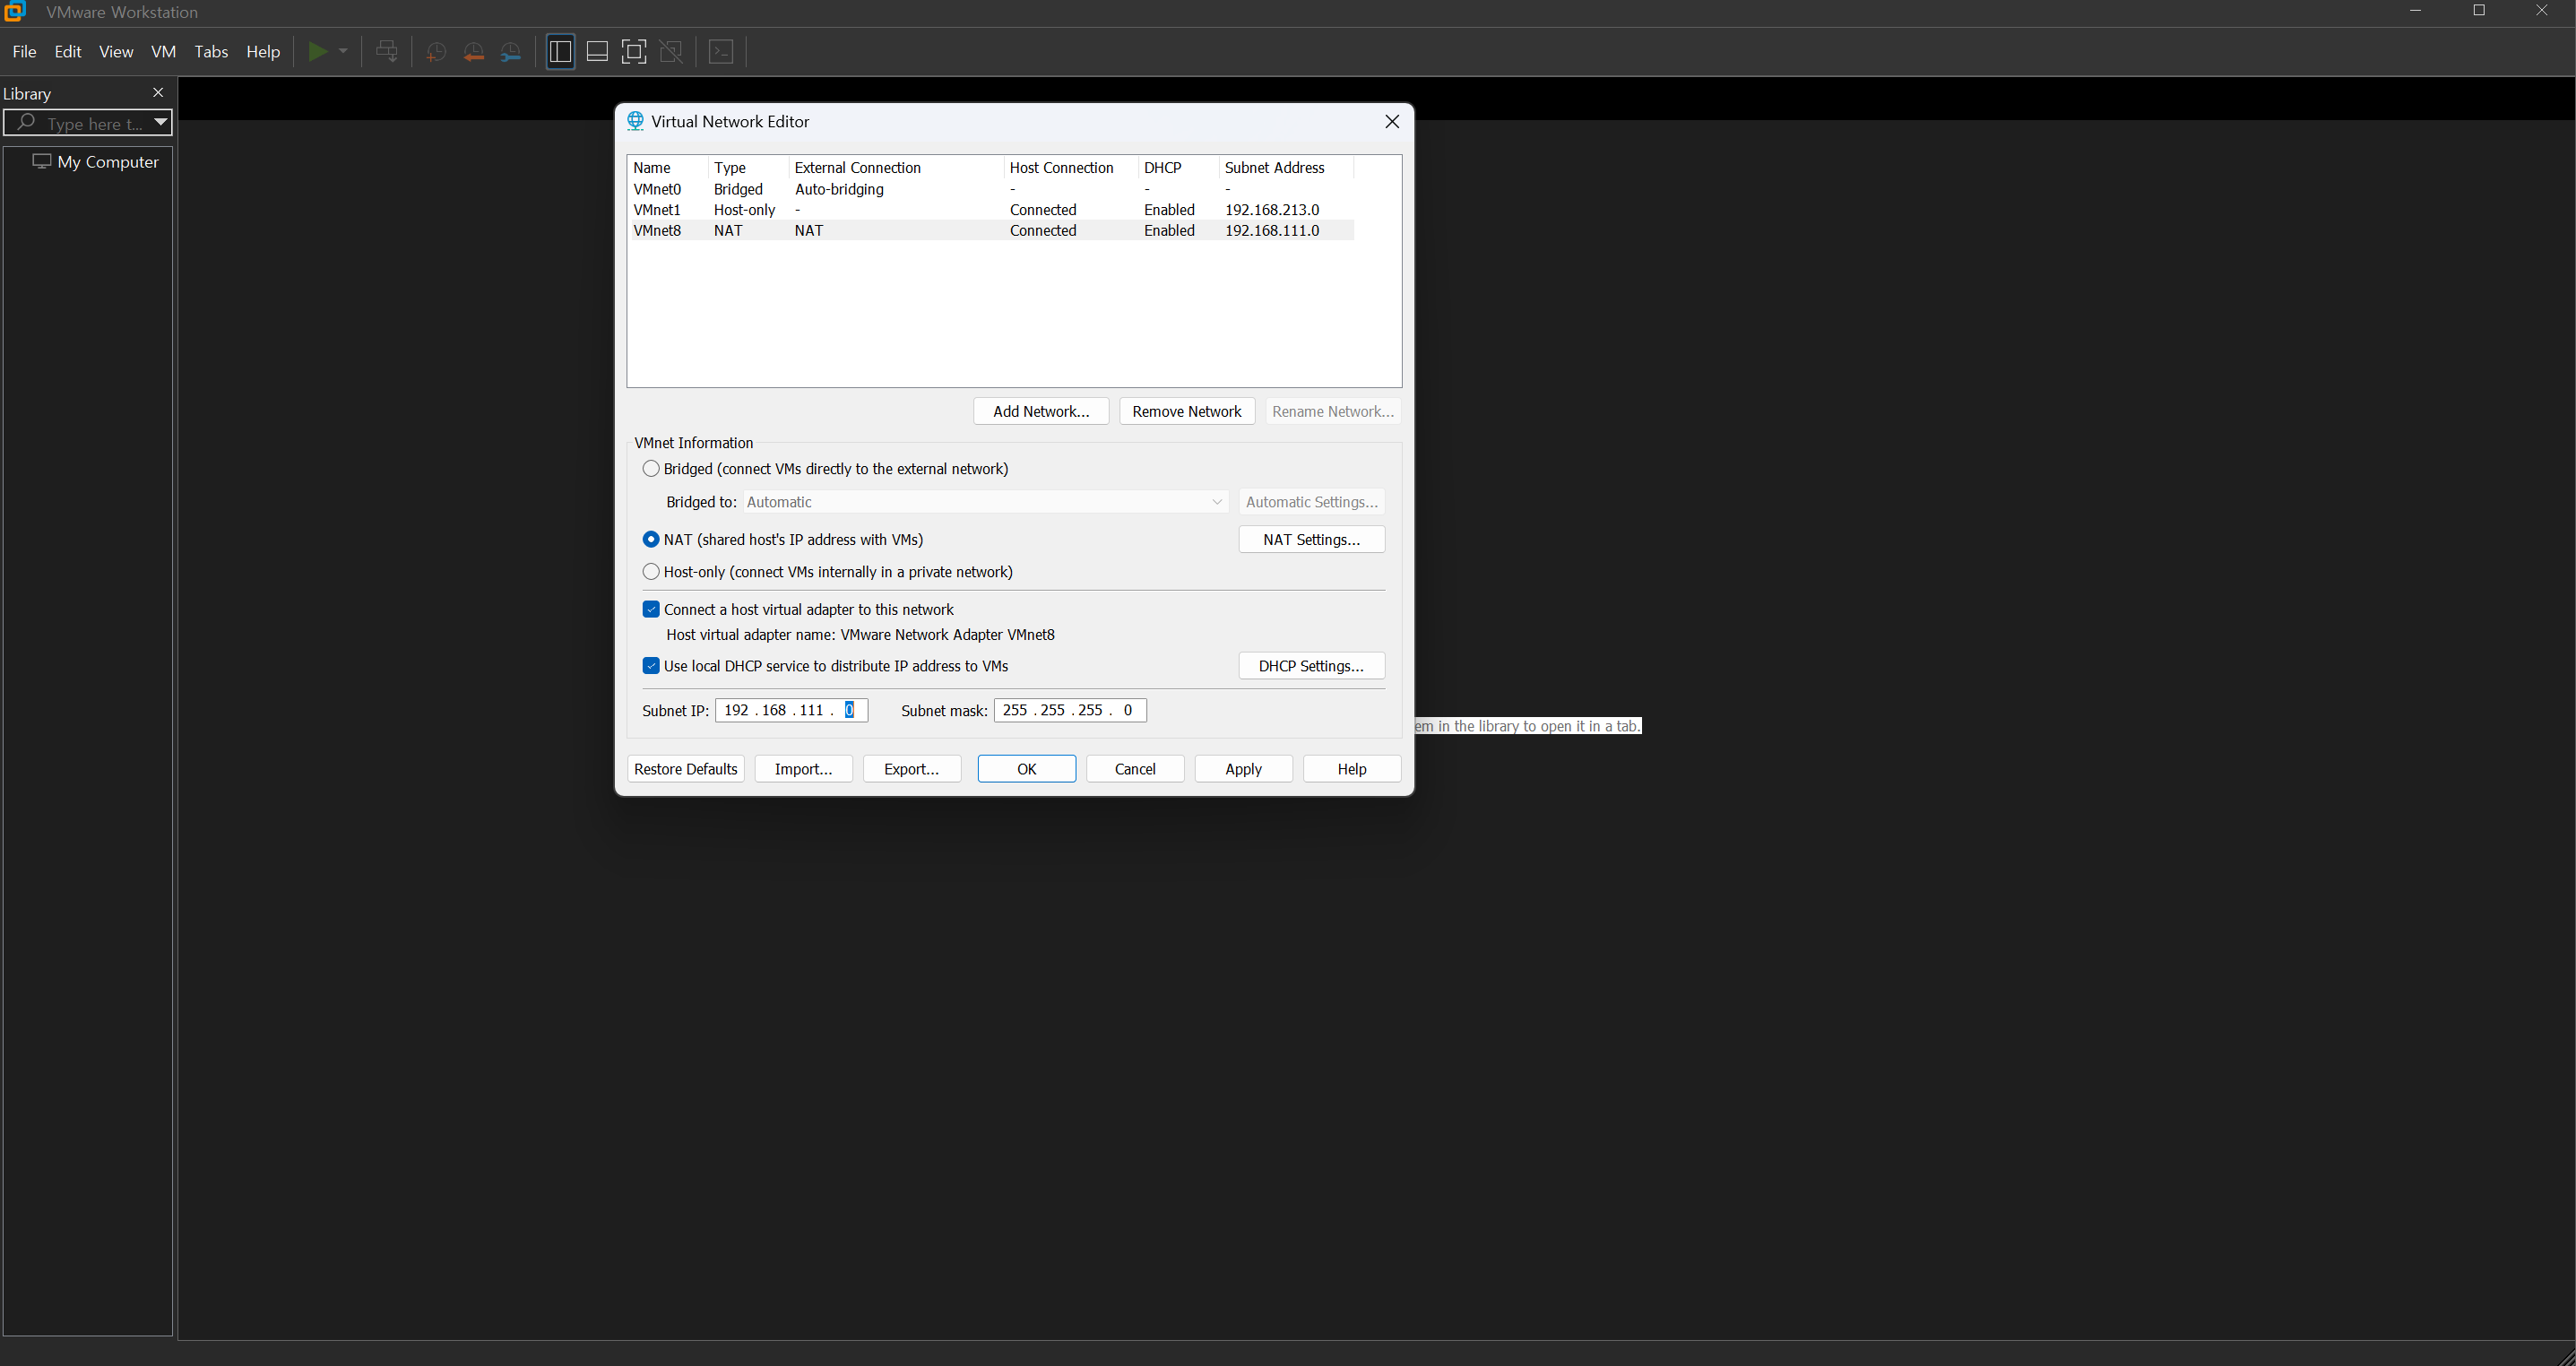The image size is (2576, 1366).
Task: Open the VM menu
Action: point(163,52)
